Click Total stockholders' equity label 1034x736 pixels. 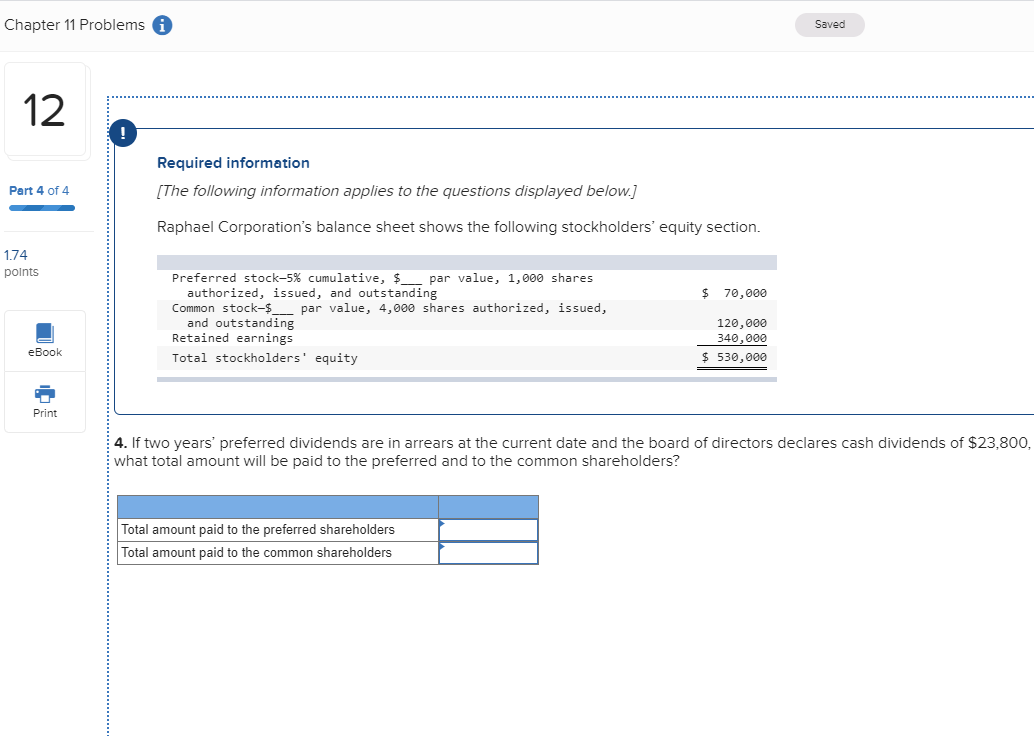(x=264, y=358)
